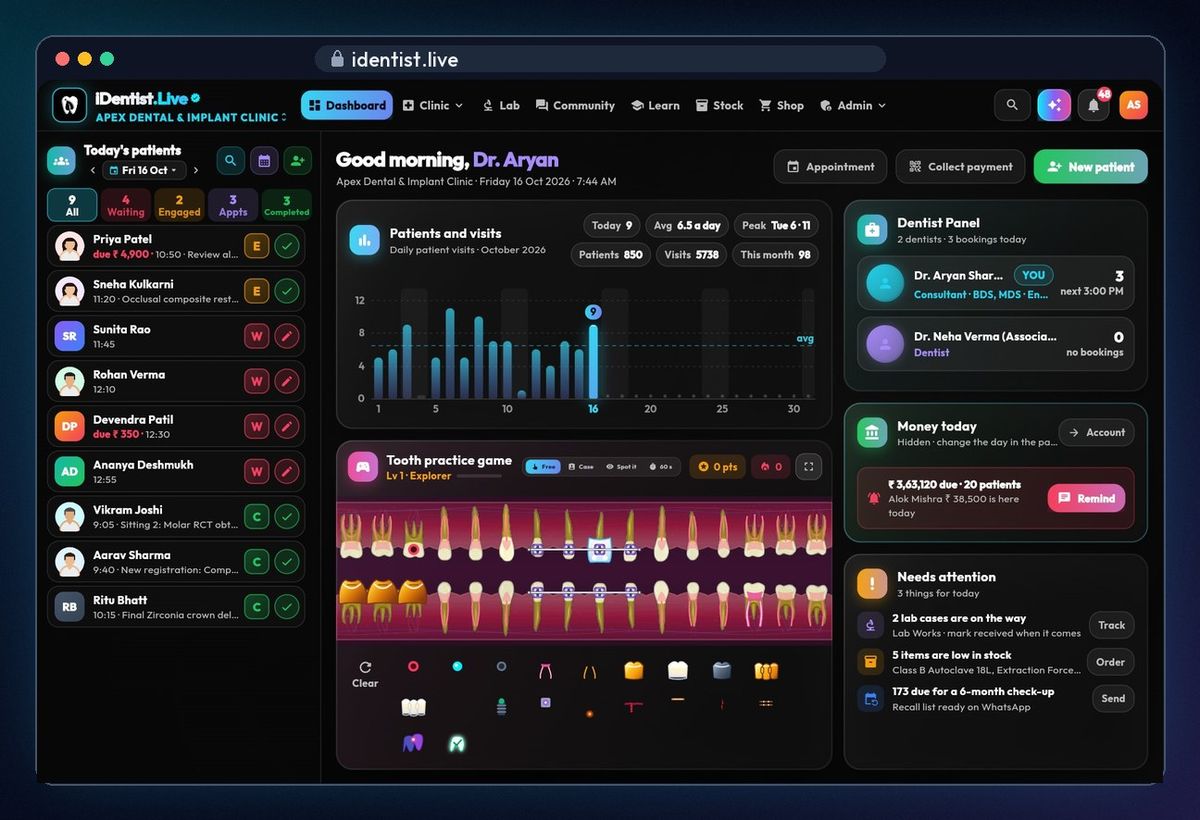Open the Admin dropdown menu
Viewport: 1200px width, 820px height.
[853, 105]
